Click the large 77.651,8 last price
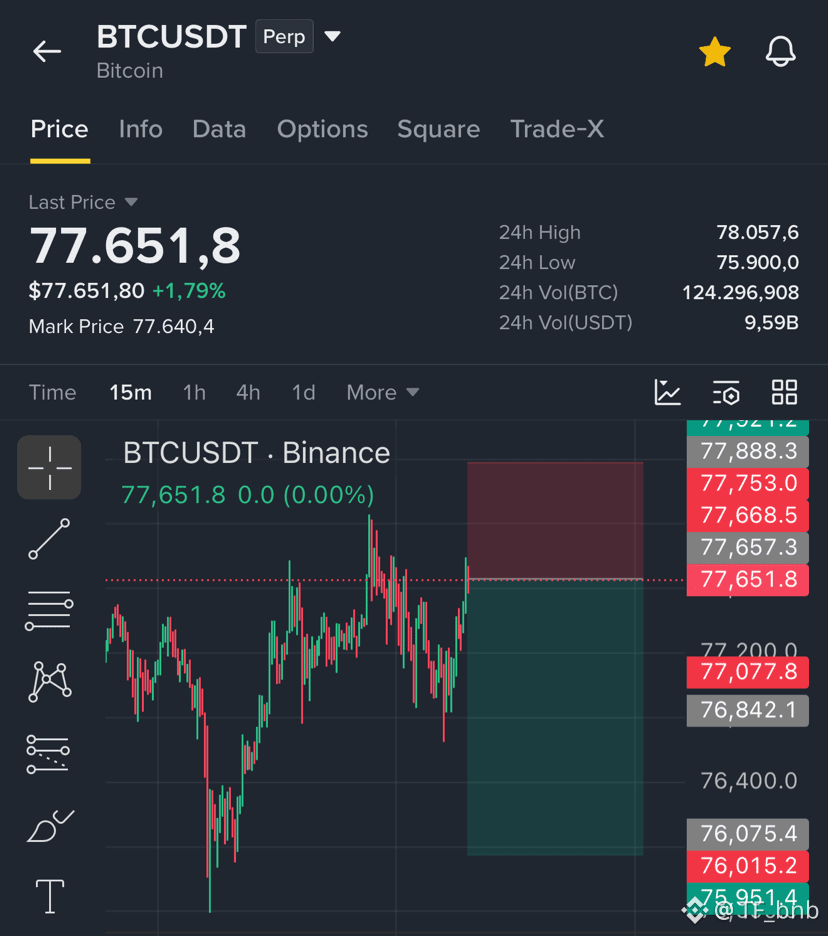Viewport: 828px width, 936px height. (x=135, y=246)
